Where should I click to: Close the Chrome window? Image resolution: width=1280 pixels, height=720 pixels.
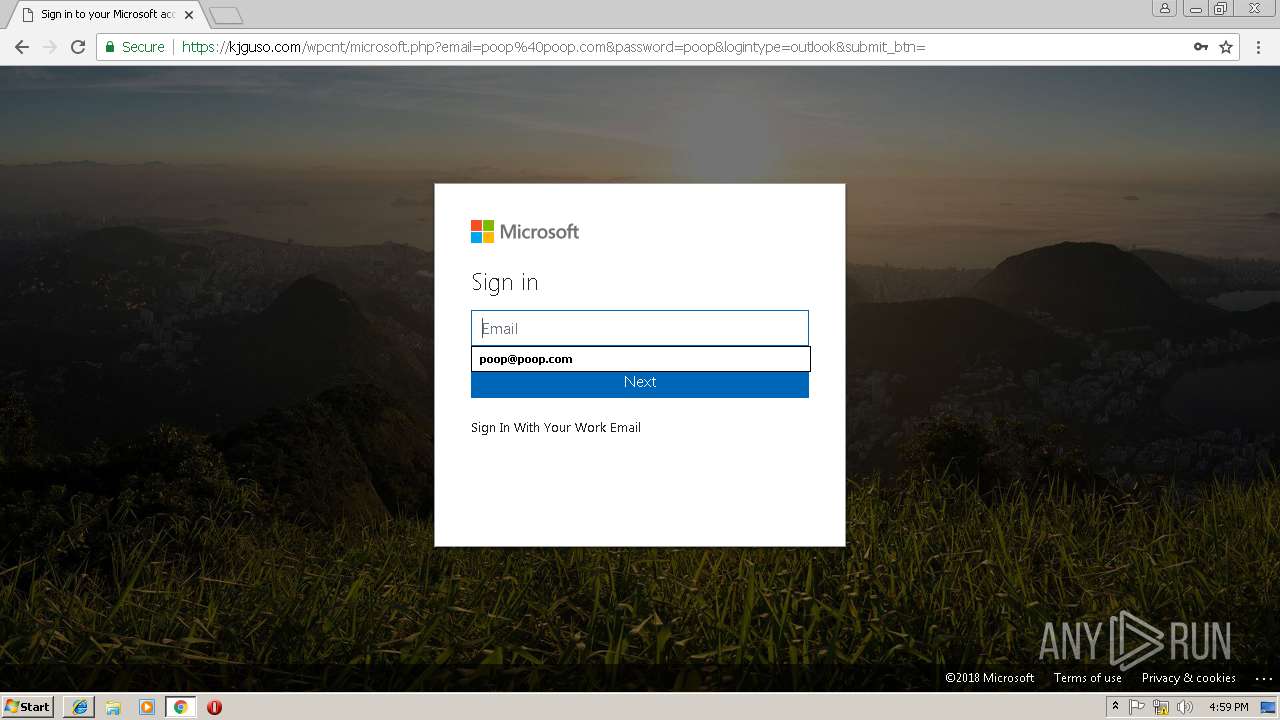pyautogui.click(x=1254, y=8)
